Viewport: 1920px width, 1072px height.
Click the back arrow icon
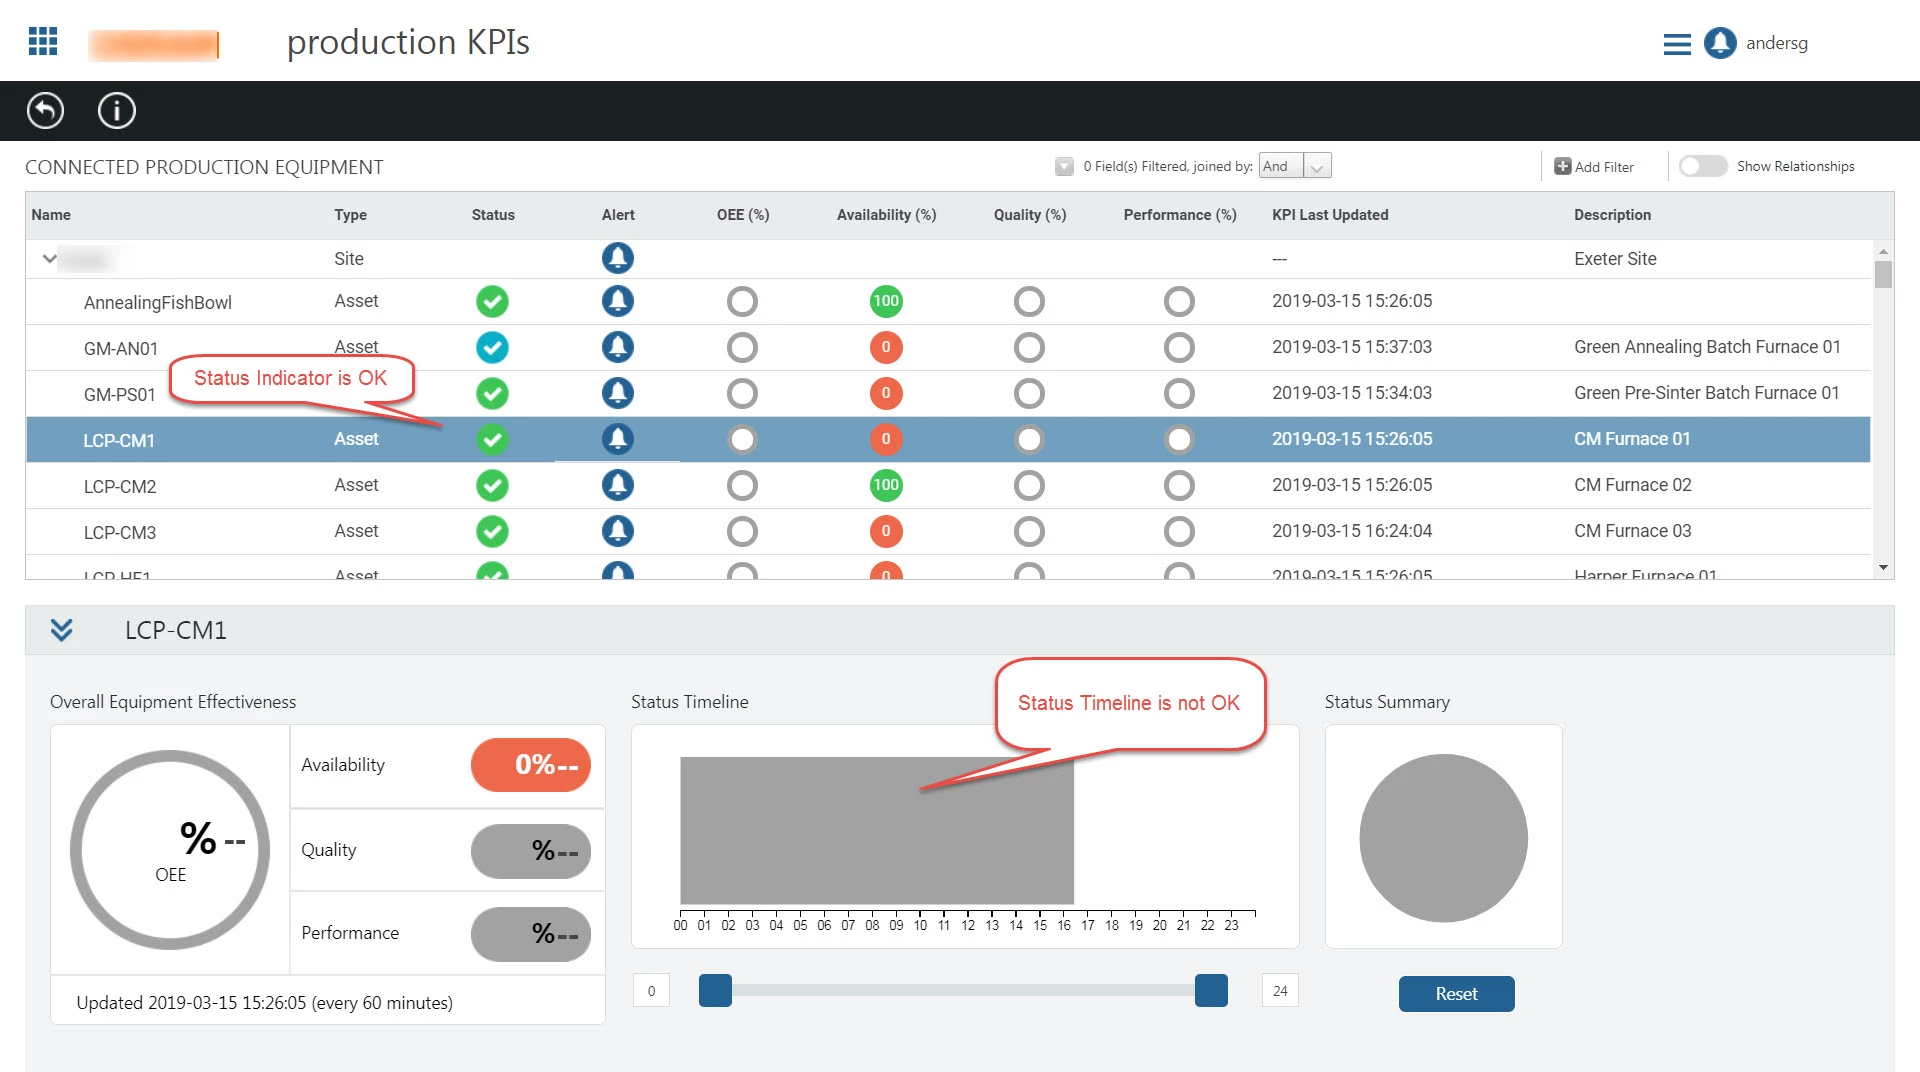[x=45, y=110]
